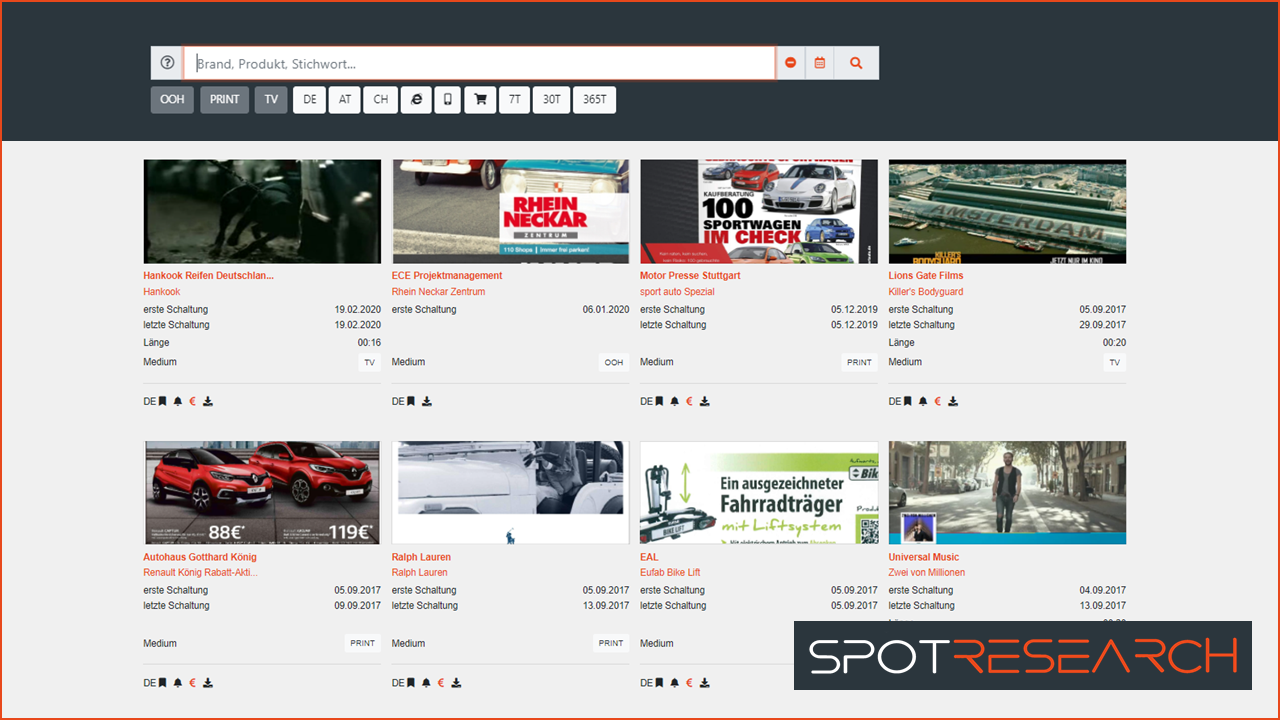Click the PRINT badge on Motor Presse card
The width and height of the screenshot is (1280, 720).
click(860, 363)
